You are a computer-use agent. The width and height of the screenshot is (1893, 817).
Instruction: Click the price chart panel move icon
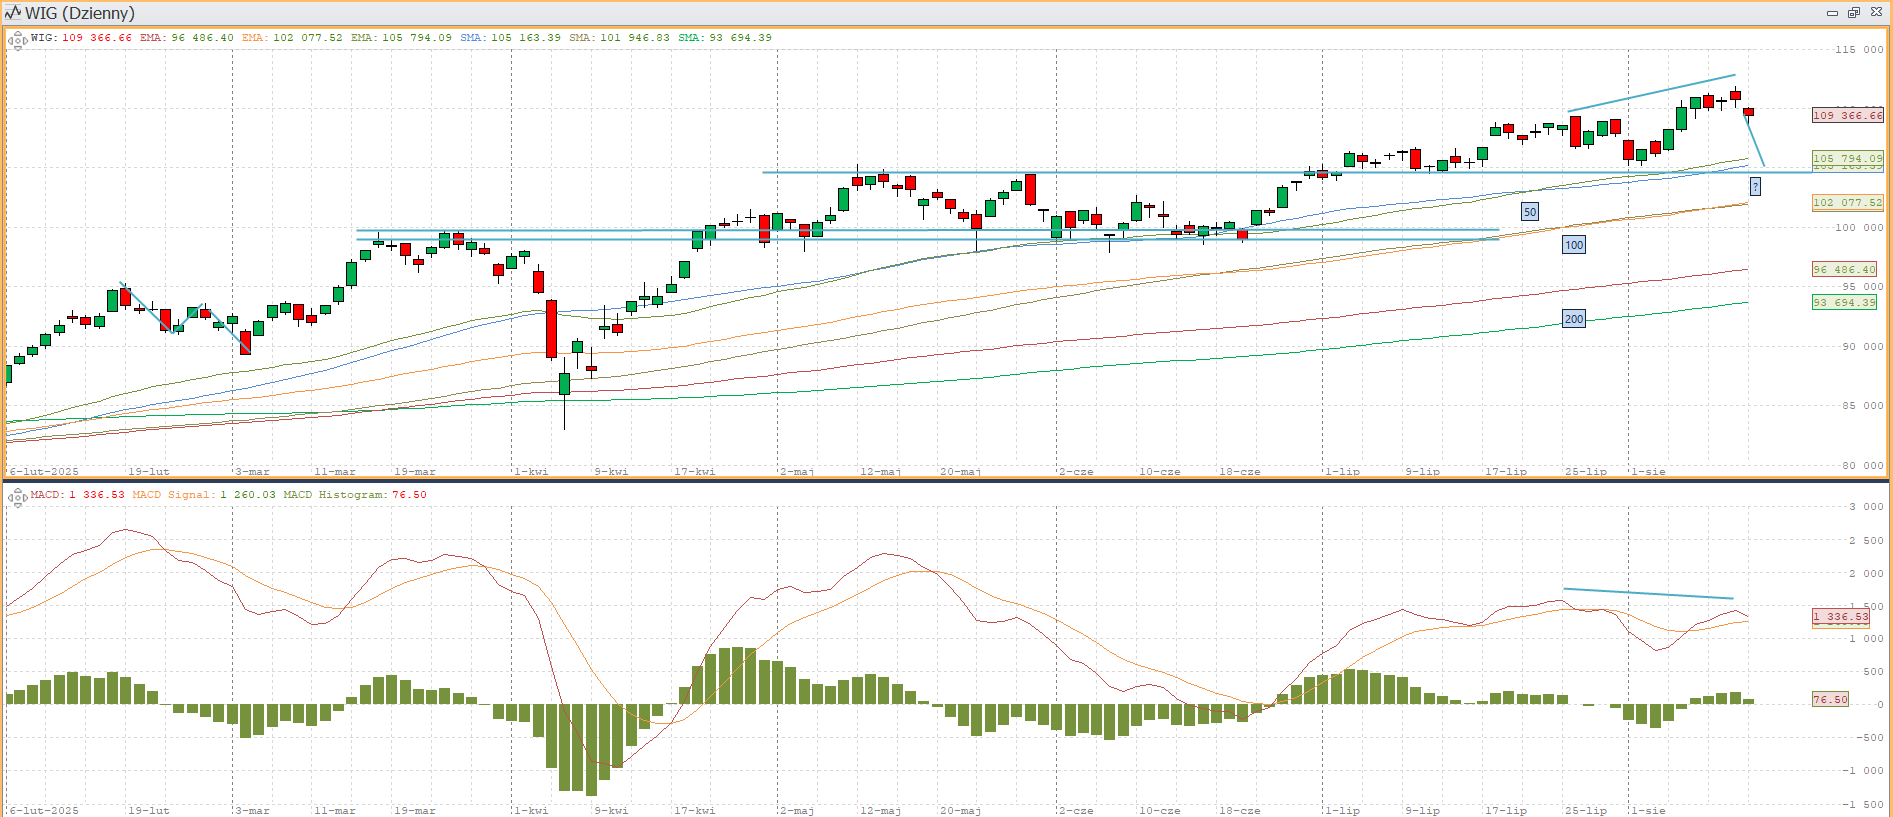point(17,41)
